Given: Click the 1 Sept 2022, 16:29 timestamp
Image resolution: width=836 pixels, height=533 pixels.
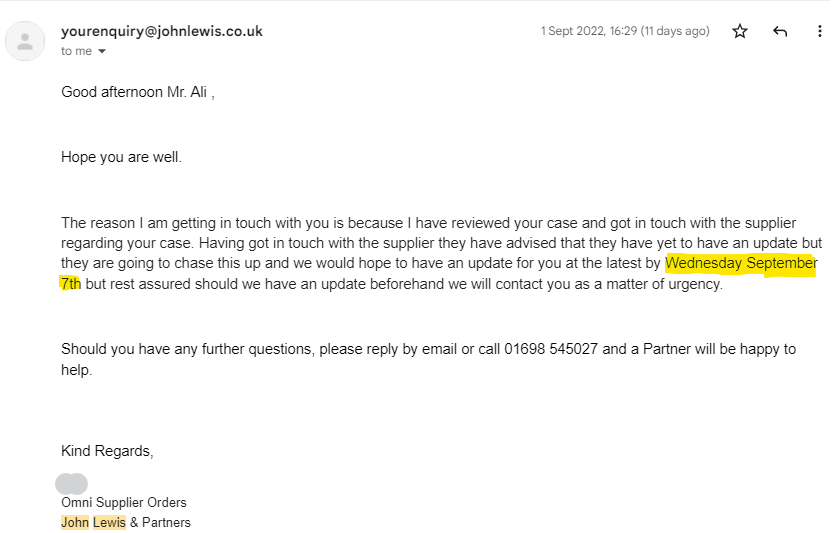Looking at the screenshot, I should 587,31.
